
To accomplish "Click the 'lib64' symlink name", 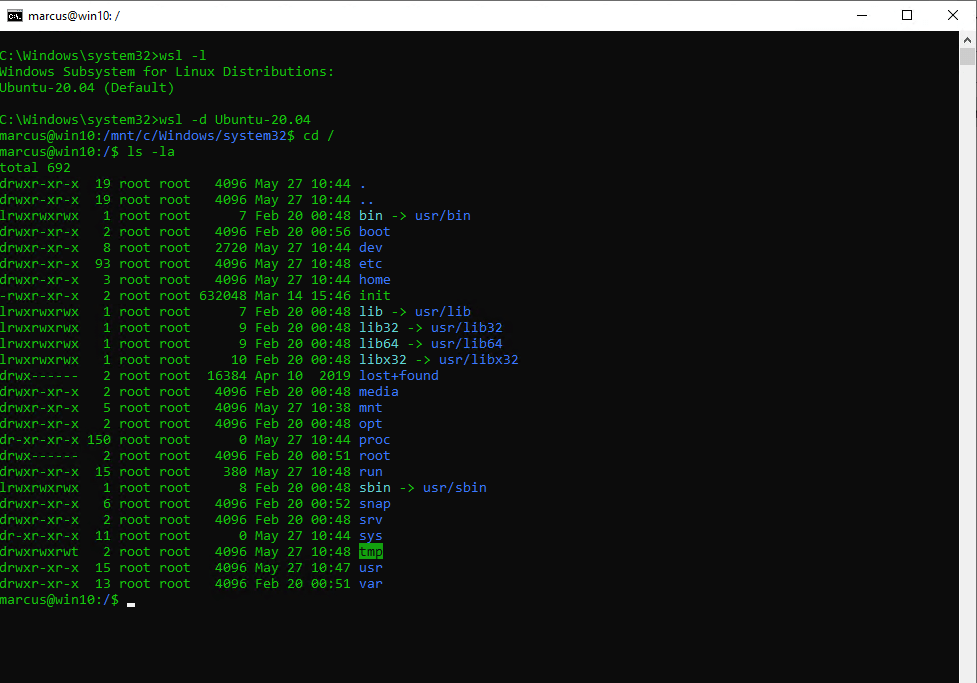I will coord(379,344).
